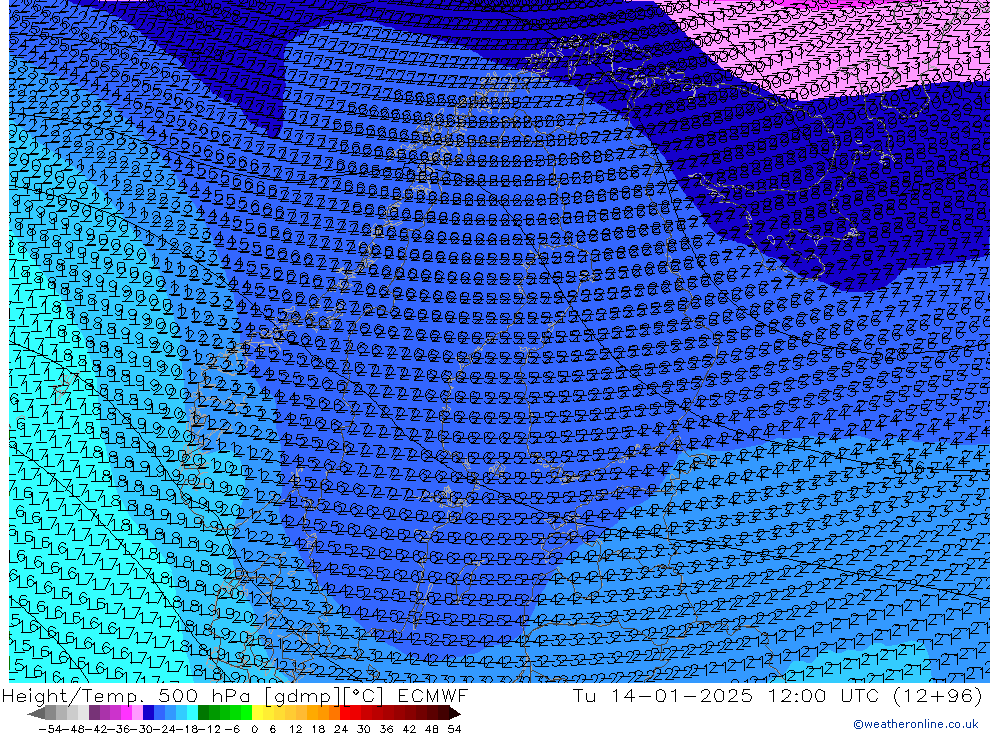Screen dimensions: 1000x733
Task: Click the gray left arrow of color scale
Action: point(36,713)
